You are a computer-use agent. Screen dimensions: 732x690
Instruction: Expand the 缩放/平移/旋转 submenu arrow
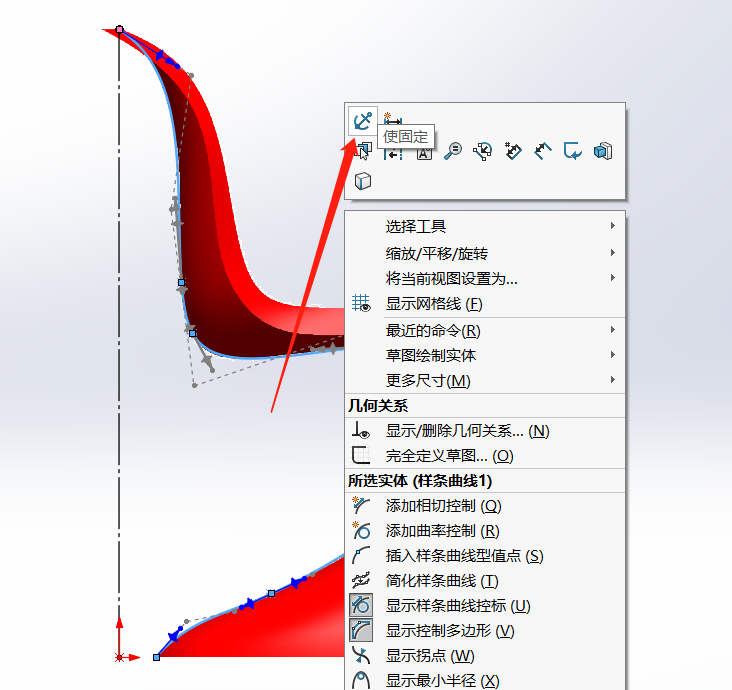coord(612,253)
